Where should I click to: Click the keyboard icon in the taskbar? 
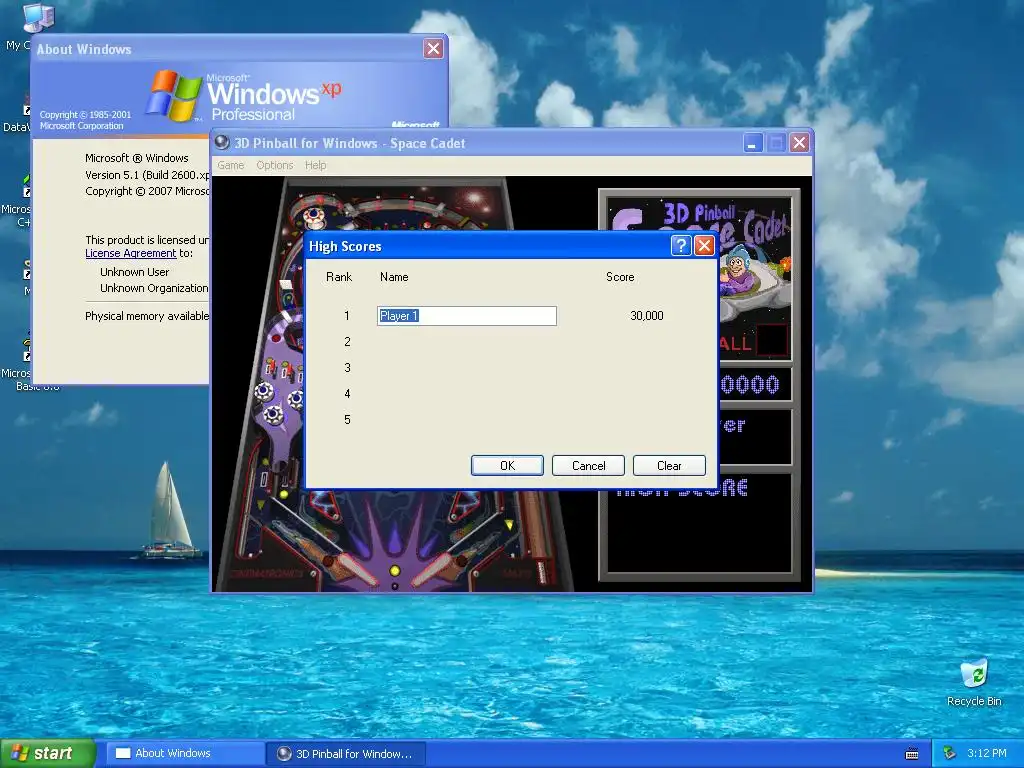coord(912,754)
